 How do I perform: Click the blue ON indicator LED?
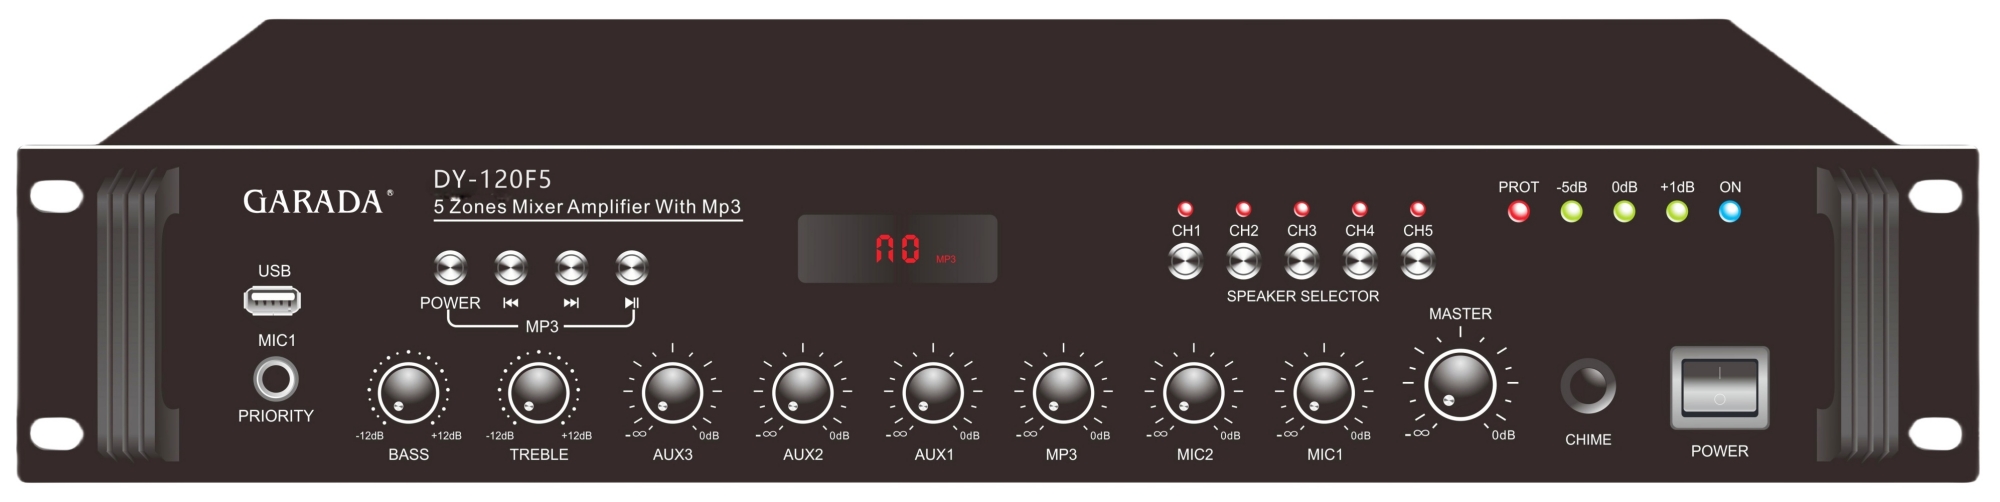coord(1729,212)
